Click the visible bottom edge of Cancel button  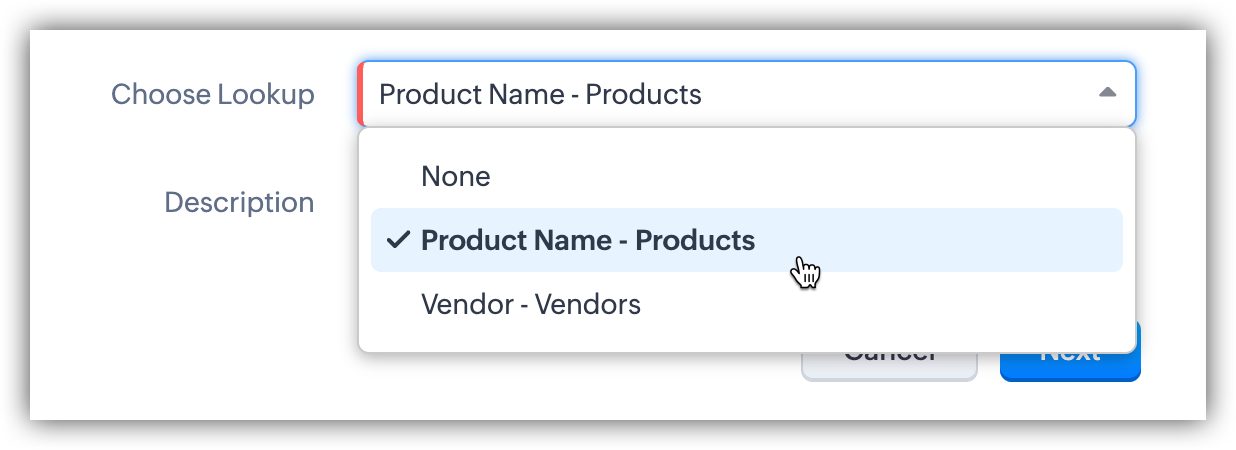tap(889, 378)
